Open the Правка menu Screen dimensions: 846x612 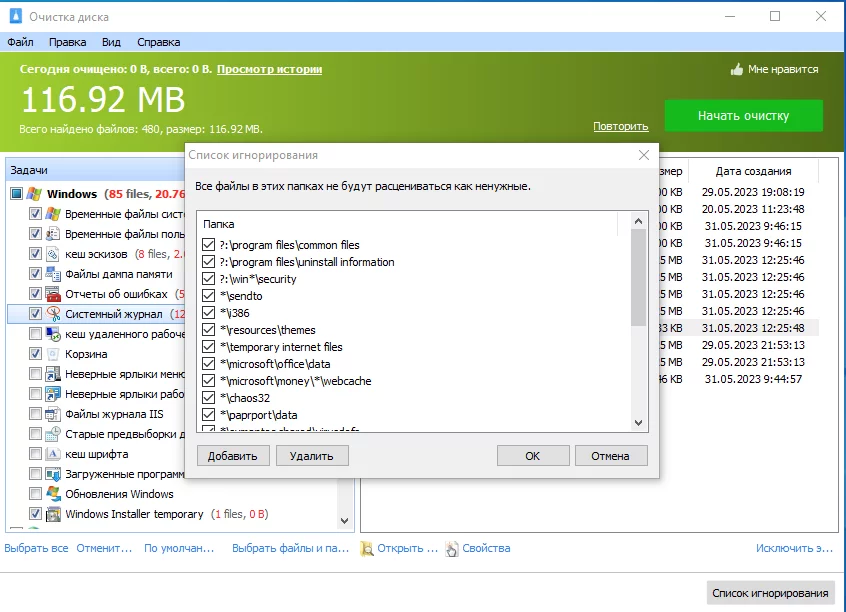(67, 42)
